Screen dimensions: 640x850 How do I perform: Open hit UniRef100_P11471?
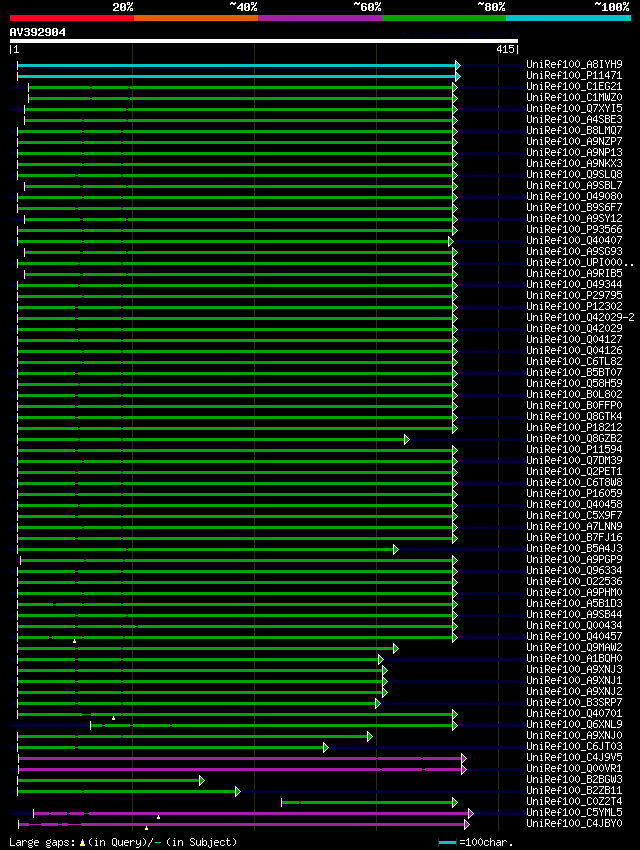pos(574,75)
